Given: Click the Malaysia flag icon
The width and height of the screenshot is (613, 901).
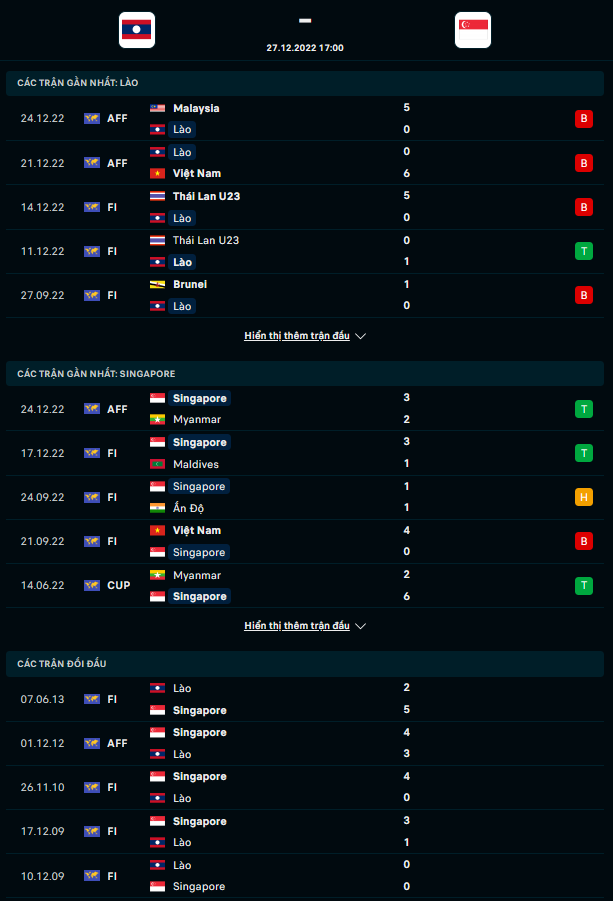Looking at the screenshot, I should (158, 108).
